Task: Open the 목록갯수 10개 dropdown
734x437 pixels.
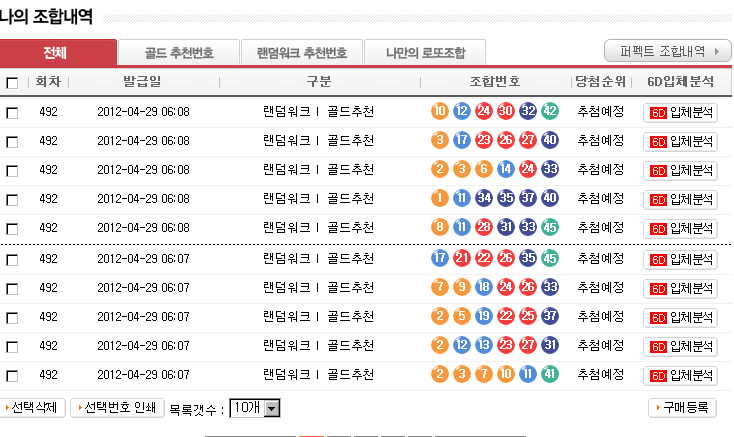Action: [x=255, y=408]
